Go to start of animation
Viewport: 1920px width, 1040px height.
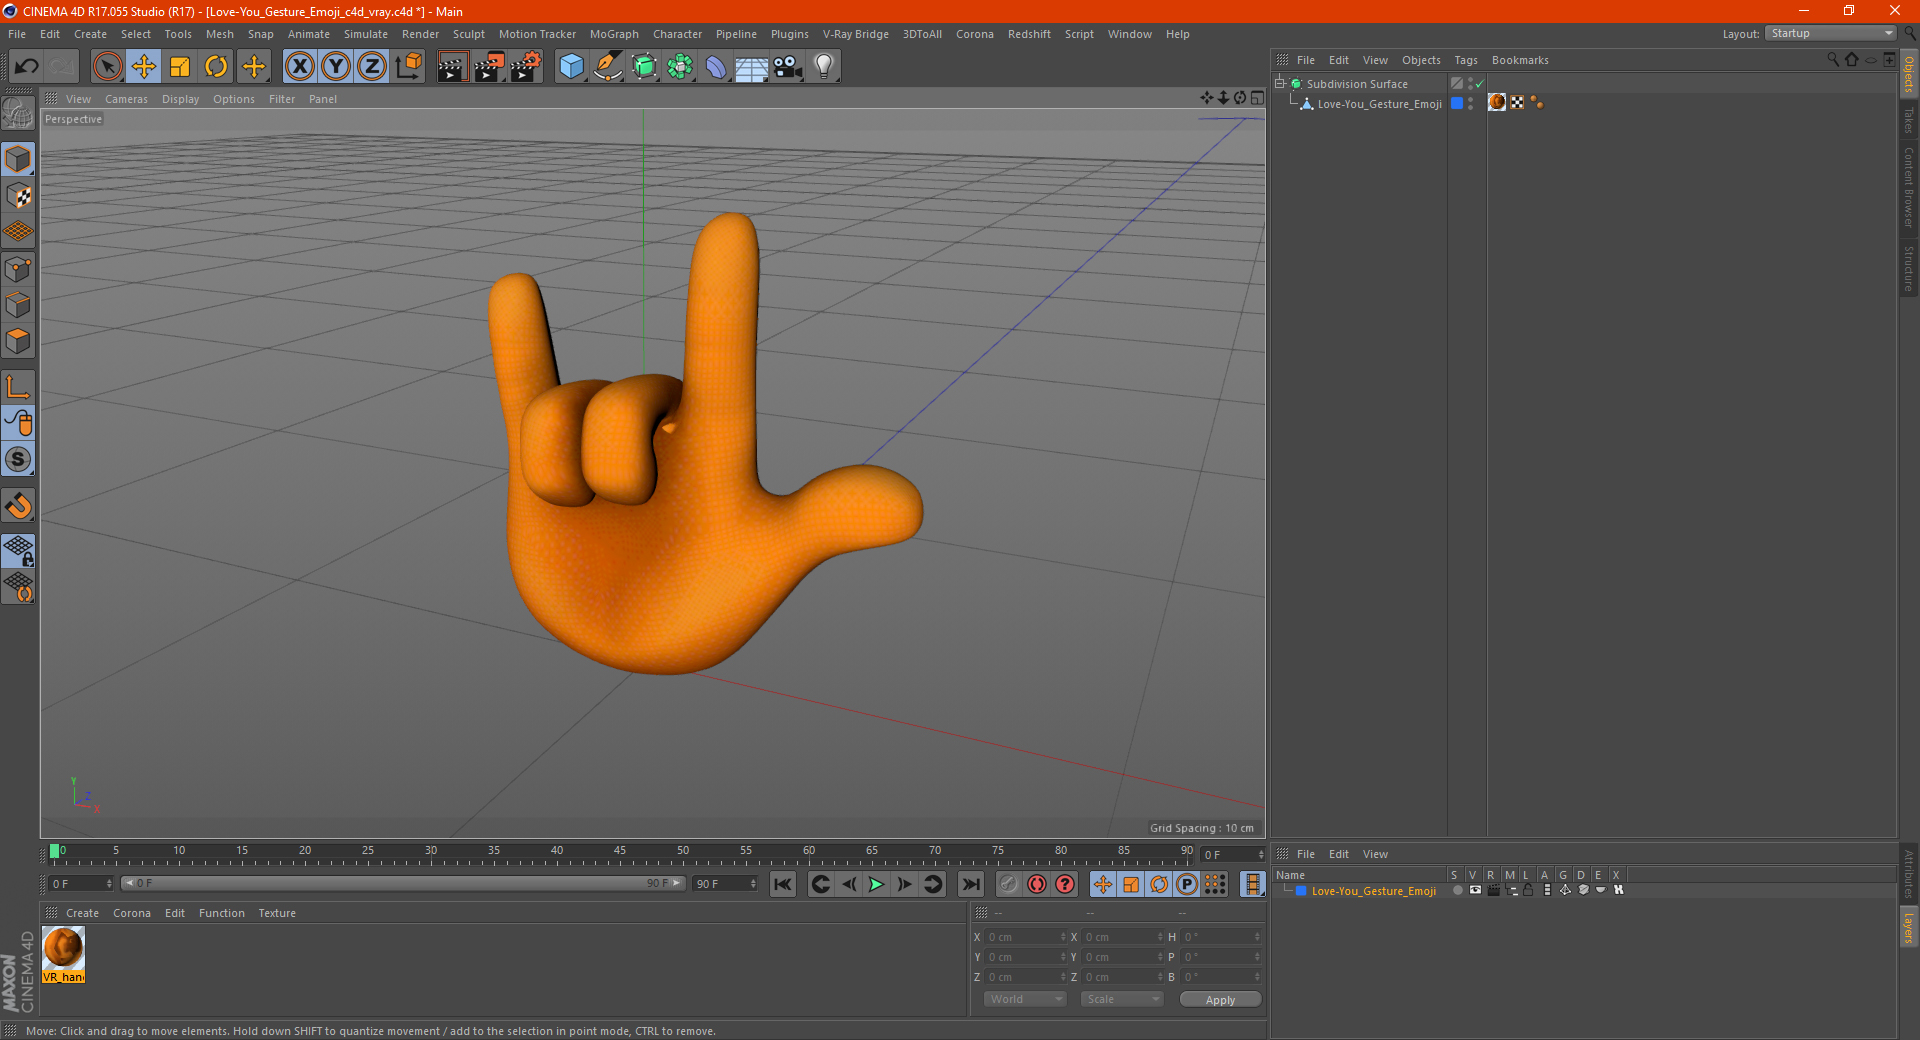pos(783,884)
